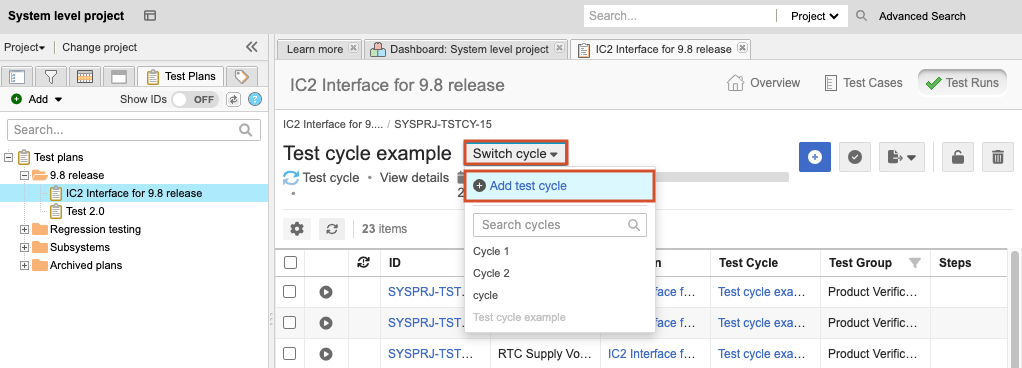Click the top Search input field
This screenshot has height=368, width=1022.
click(x=679, y=16)
